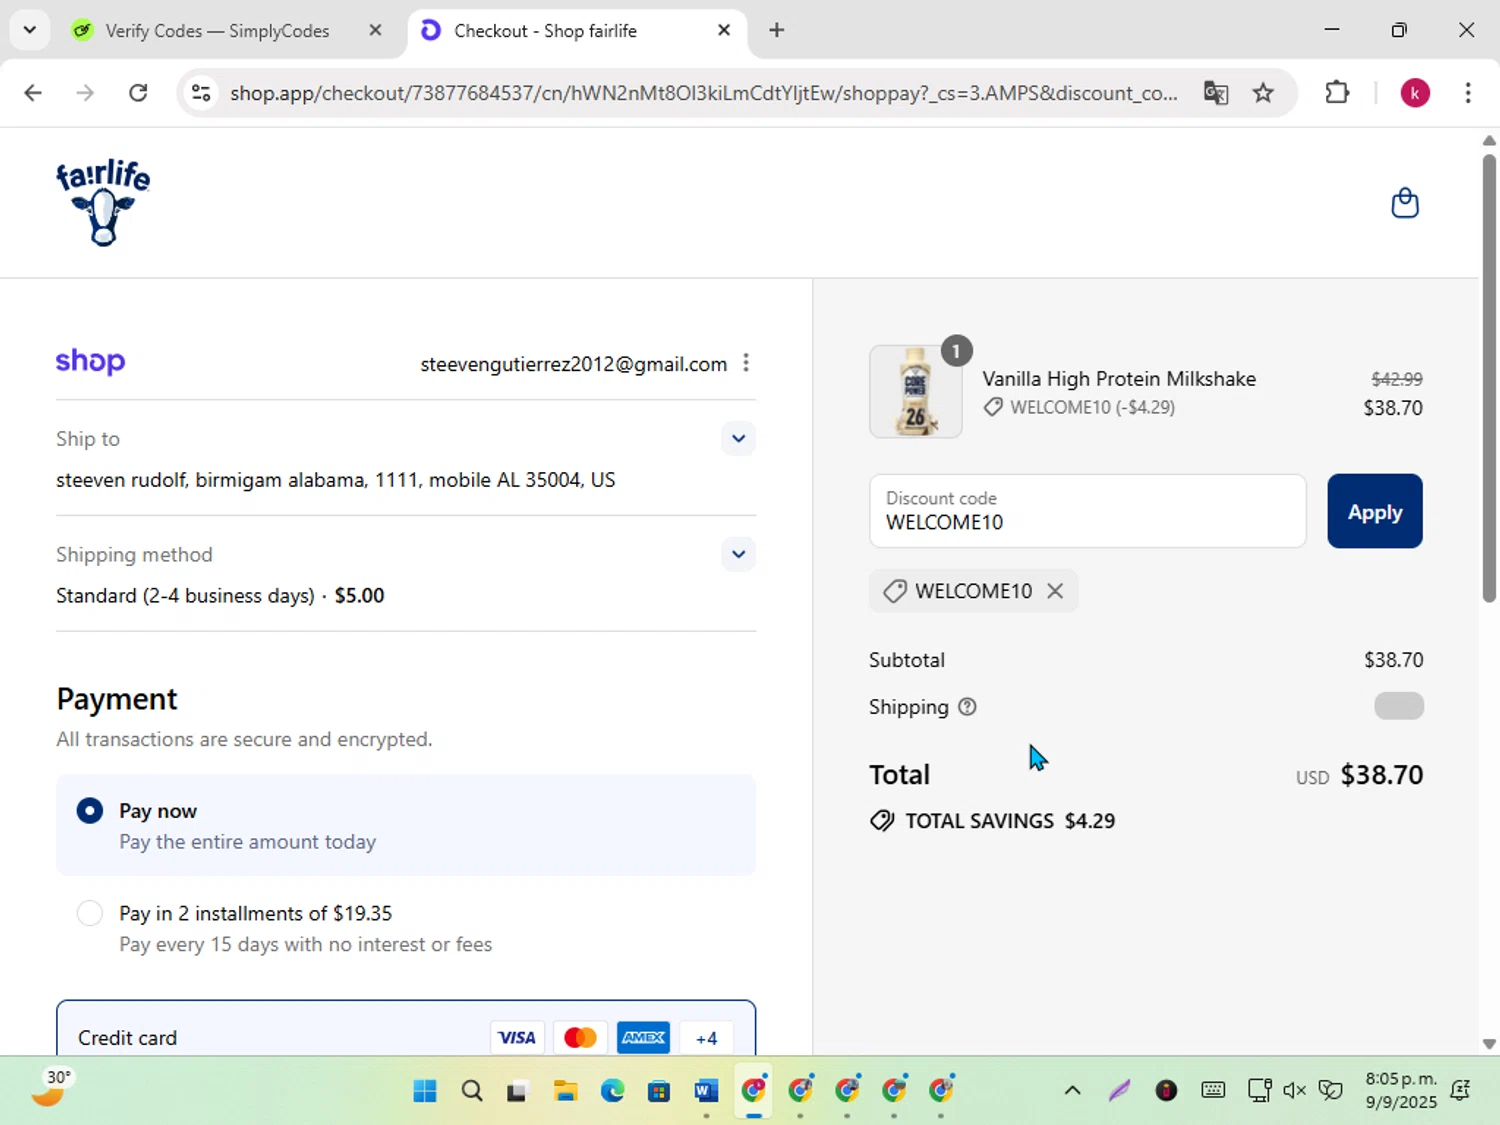The width and height of the screenshot is (1500, 1125).
Task: Click the email steevengutierrez2012@gmail.com
Action: click(574, 364)
